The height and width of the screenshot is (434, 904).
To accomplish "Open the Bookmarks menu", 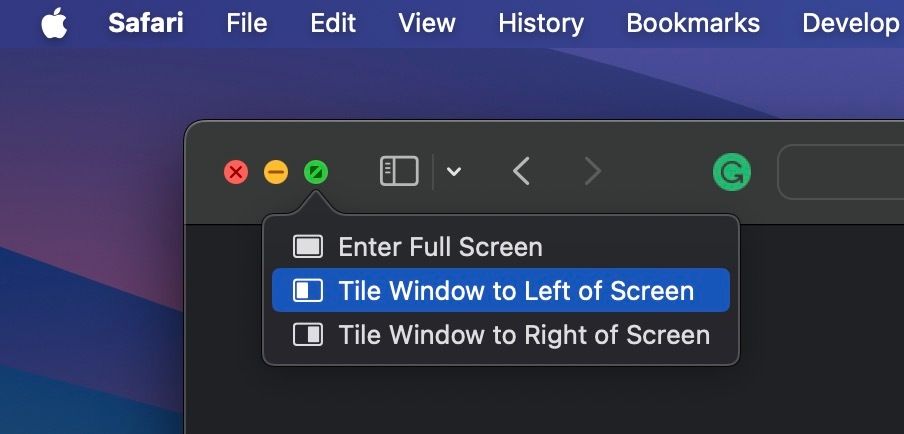I will (693, 23).
